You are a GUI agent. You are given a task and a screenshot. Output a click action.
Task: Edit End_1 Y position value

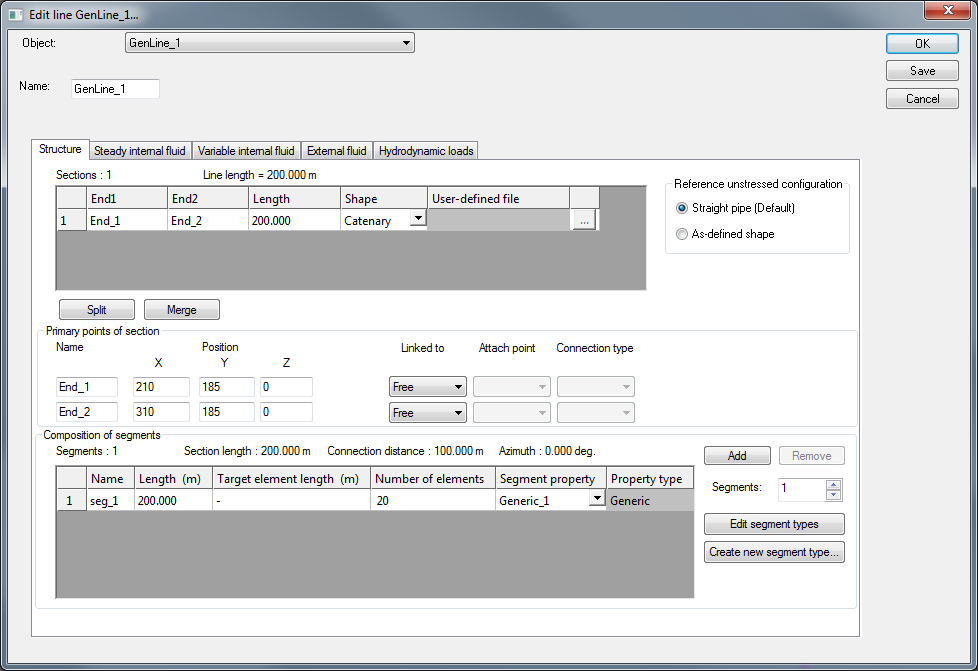pos(226,387)
